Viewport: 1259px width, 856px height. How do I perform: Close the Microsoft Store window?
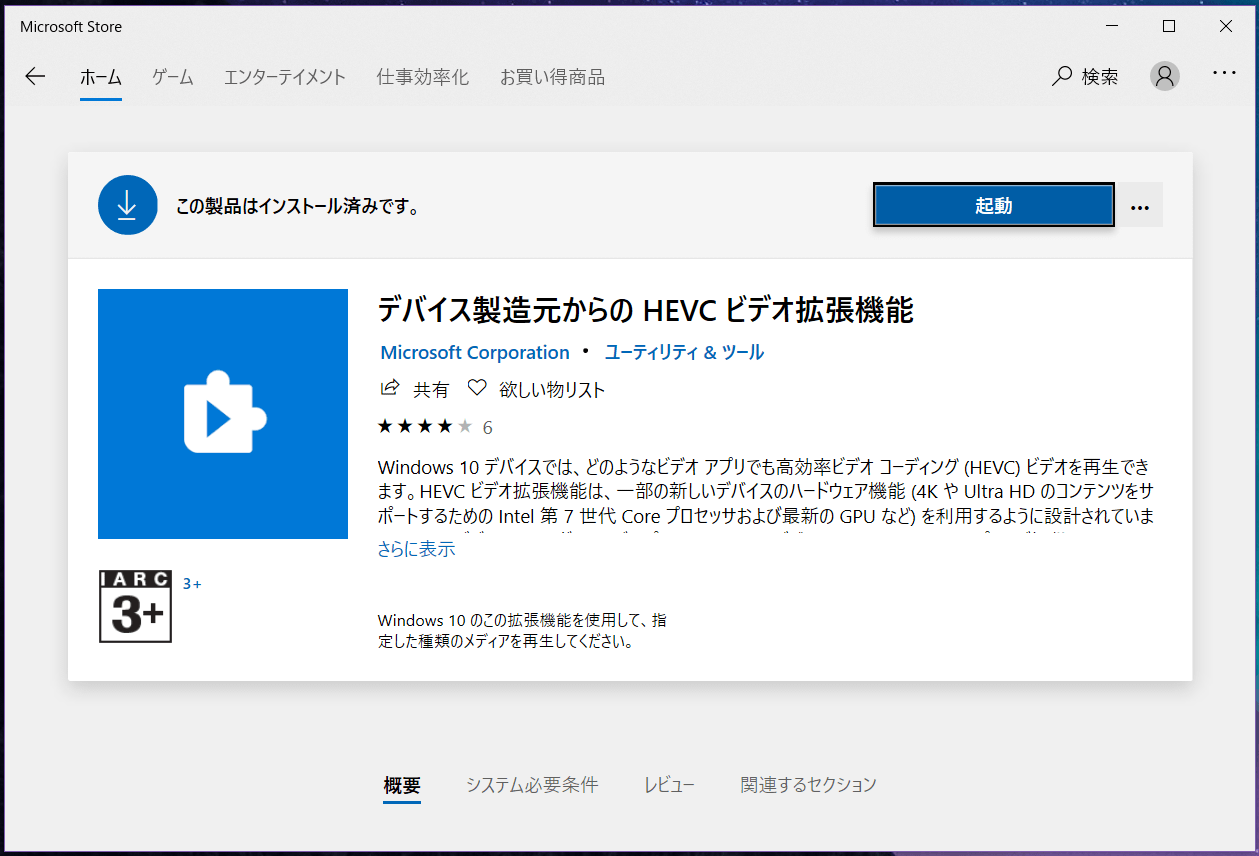point(1226,26)
